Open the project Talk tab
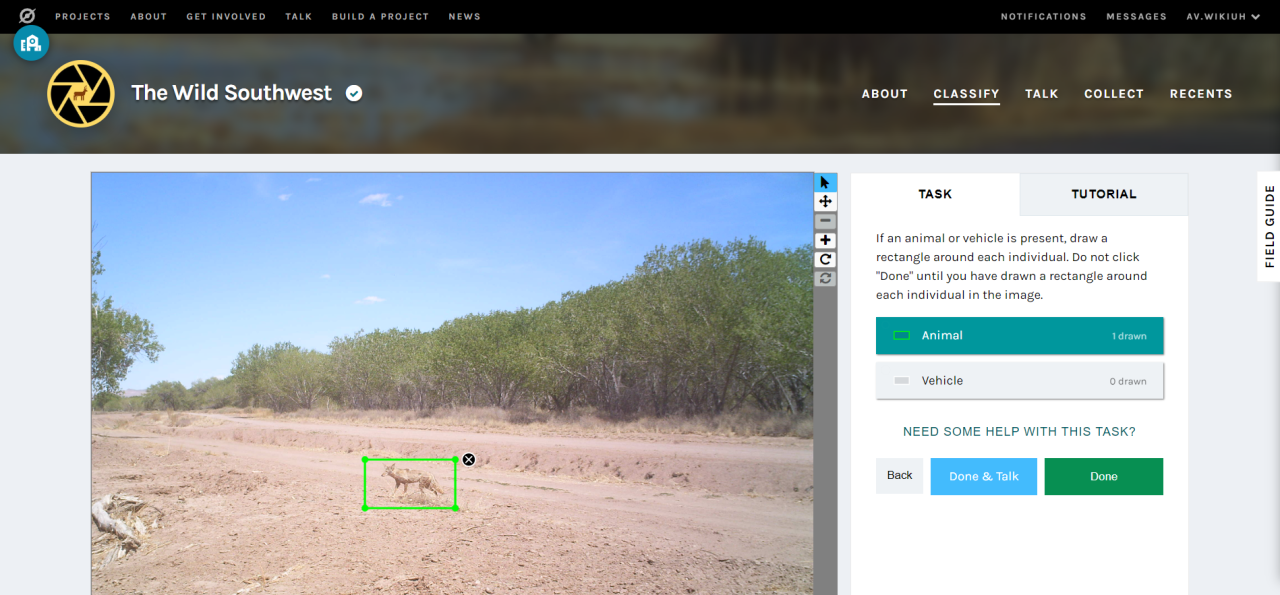The height and width of the screenshot is (595, 1280). point(1041,94)
